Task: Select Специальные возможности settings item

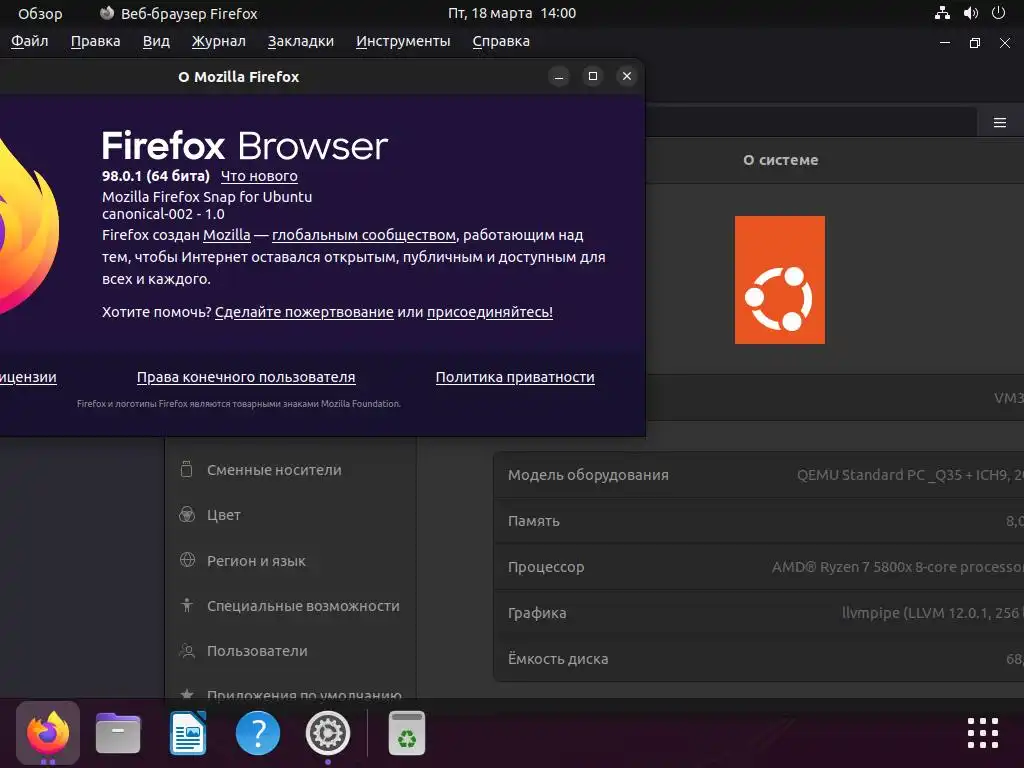Action: [x=291, y=605]
